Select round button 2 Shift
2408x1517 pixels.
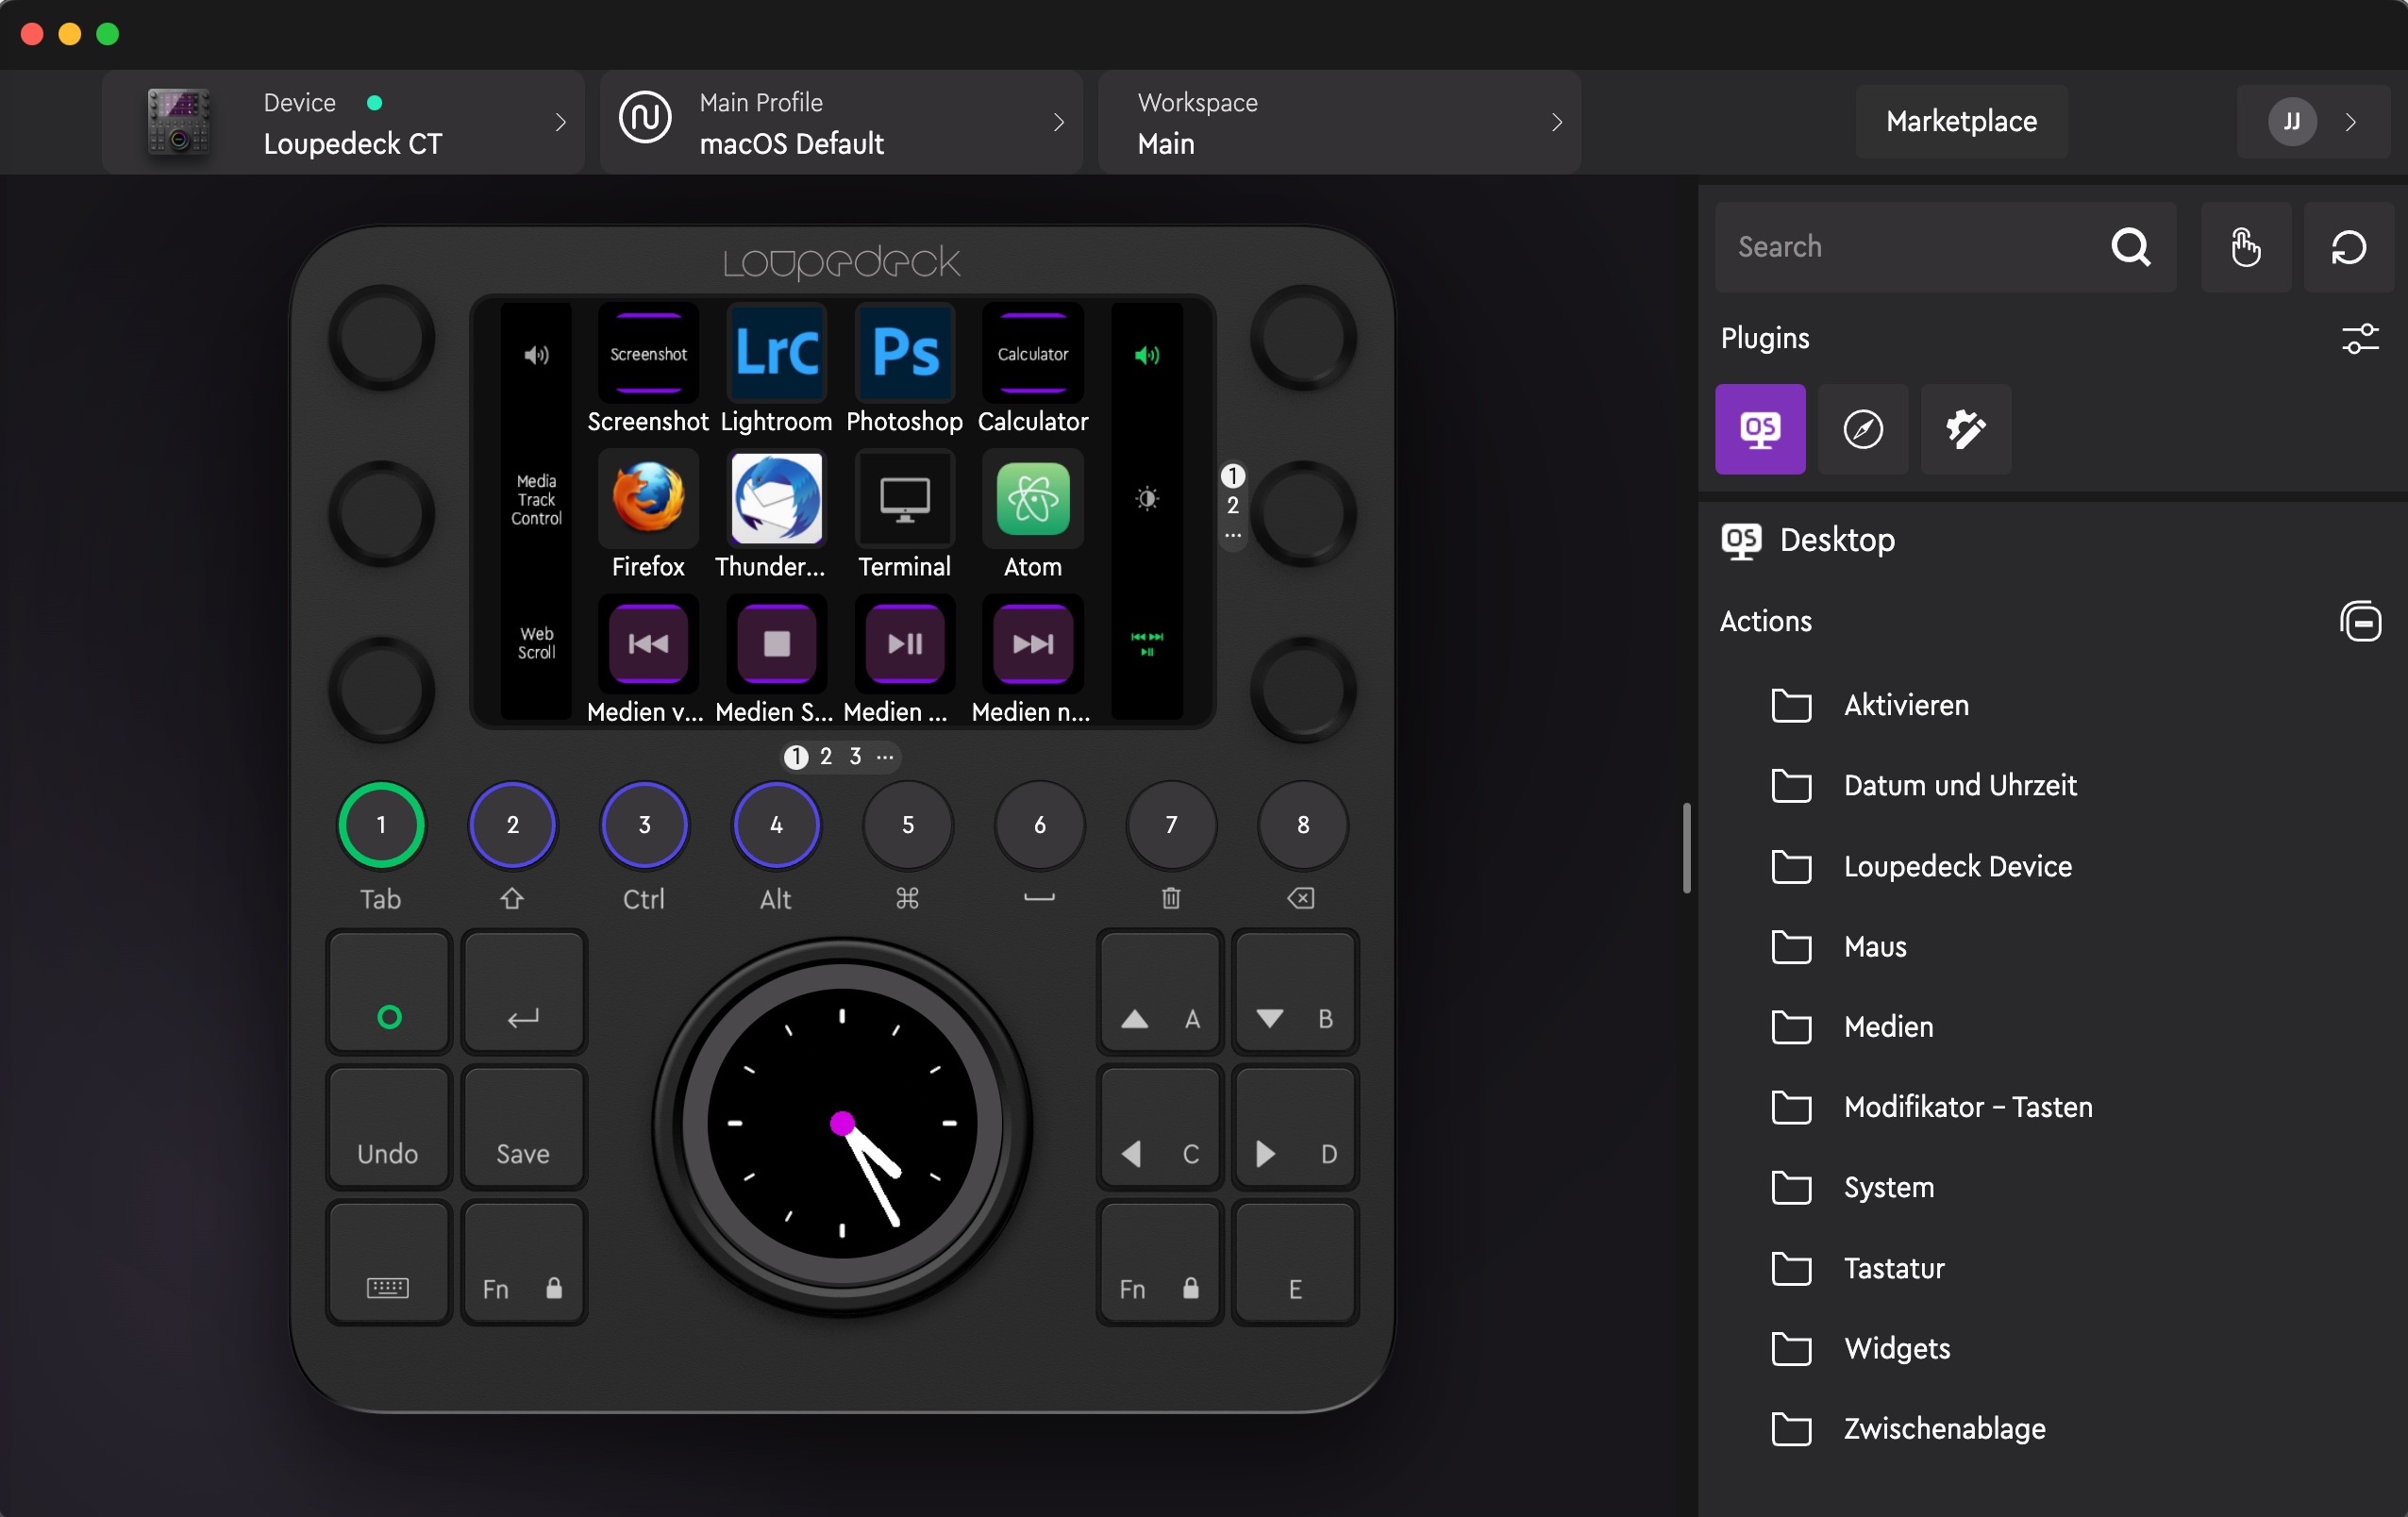click(512, 825)
